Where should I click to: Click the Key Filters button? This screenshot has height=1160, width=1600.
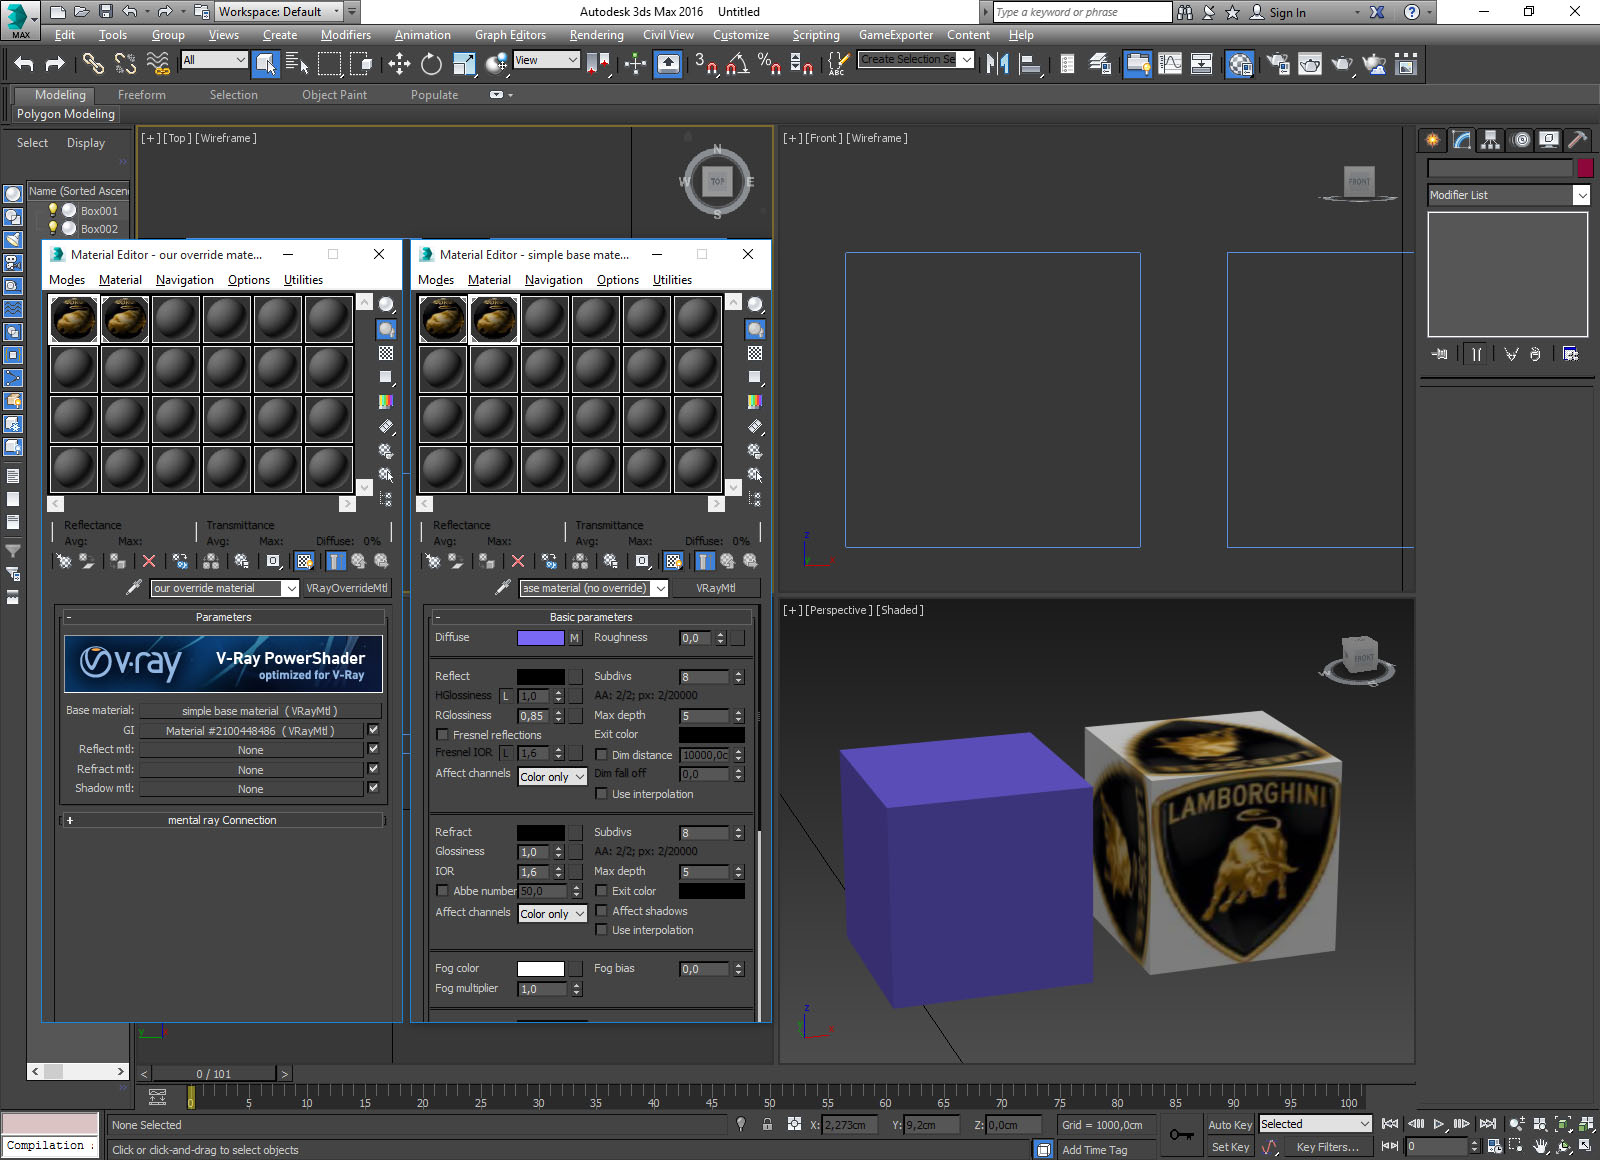[x=1327, y=1147]
